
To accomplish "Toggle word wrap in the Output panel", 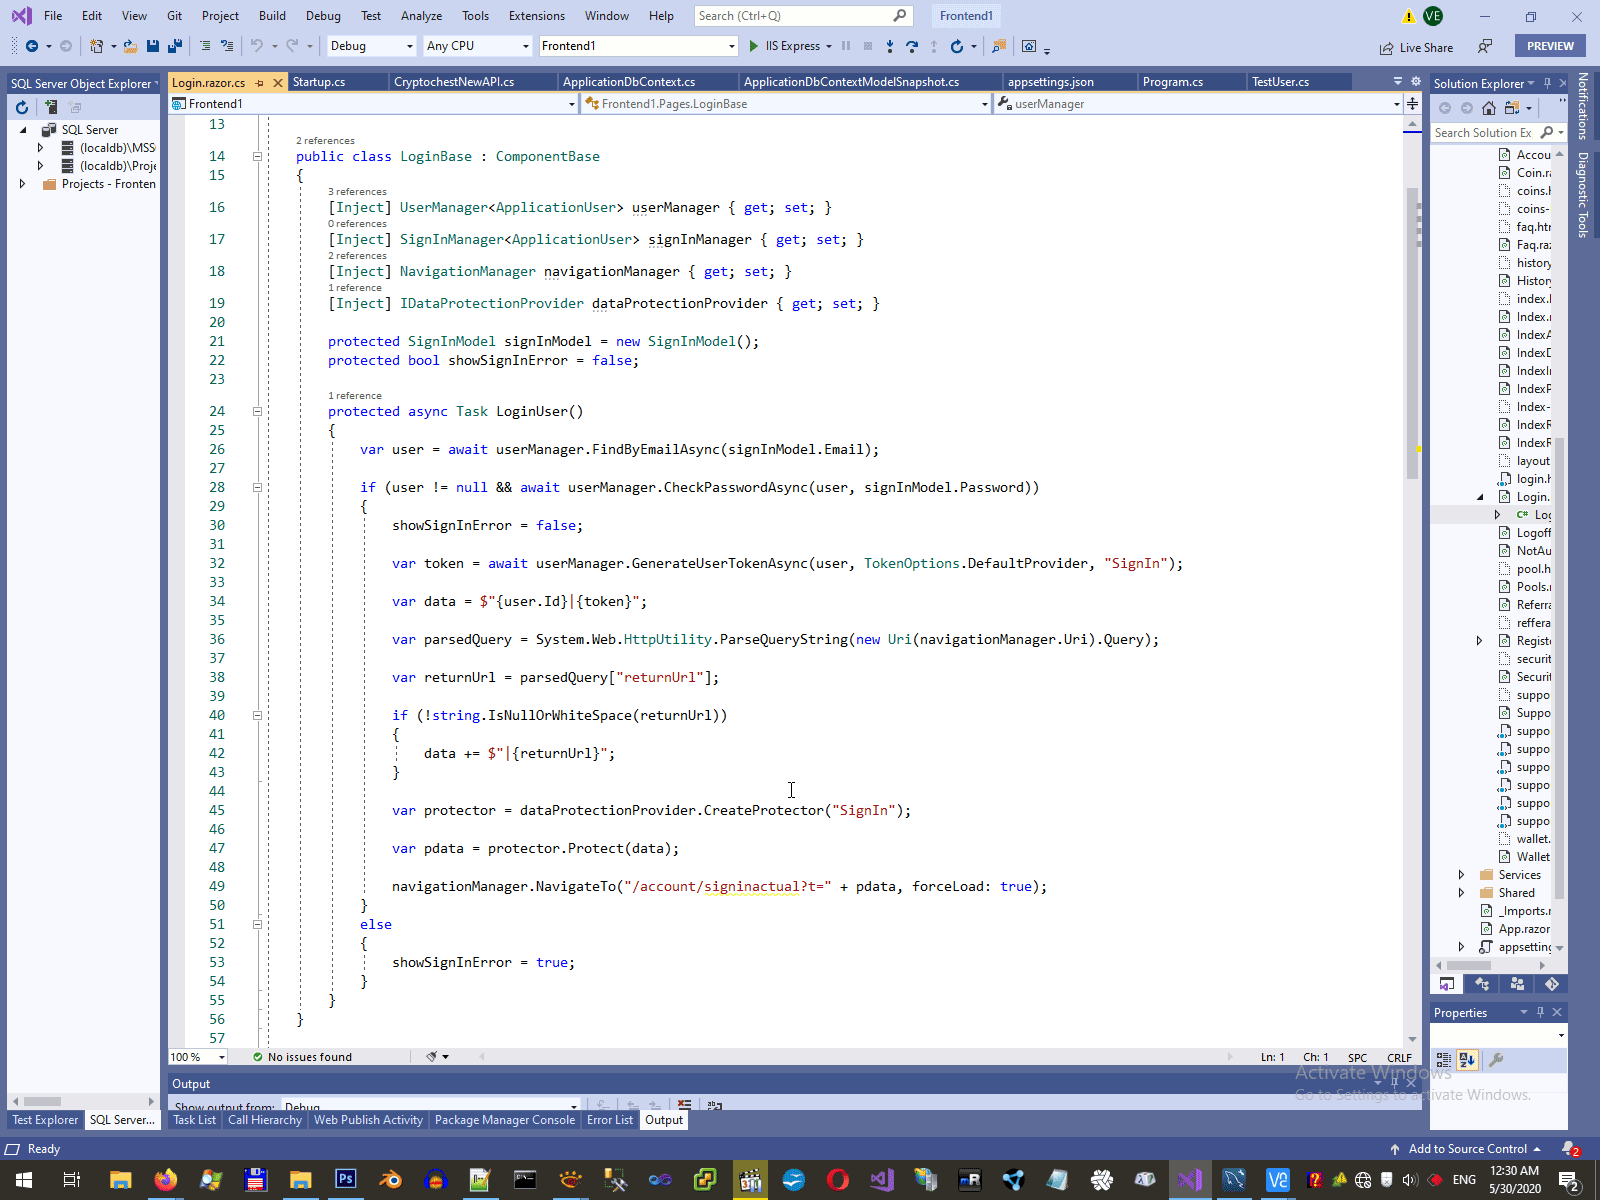I will pyautogui.click(x=715, y=1105).
